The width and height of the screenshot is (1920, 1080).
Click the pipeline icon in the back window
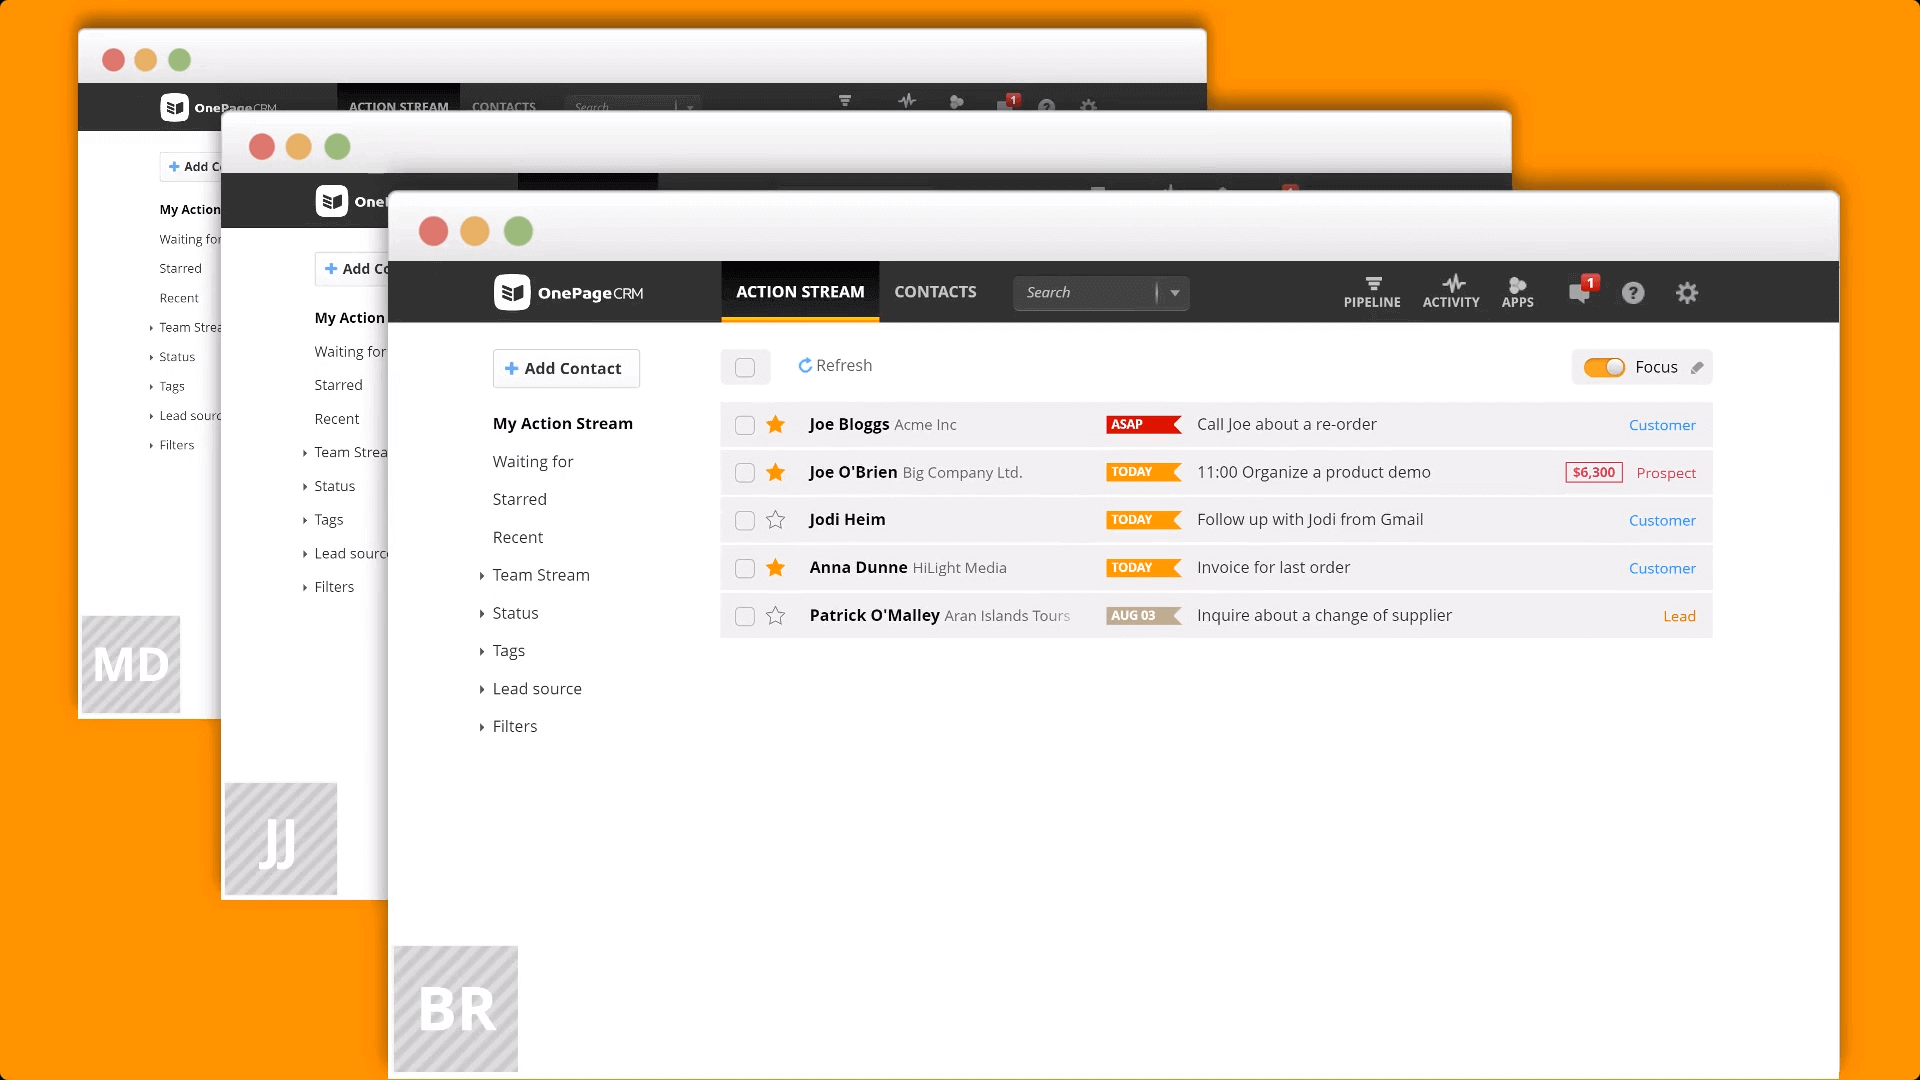845,101
